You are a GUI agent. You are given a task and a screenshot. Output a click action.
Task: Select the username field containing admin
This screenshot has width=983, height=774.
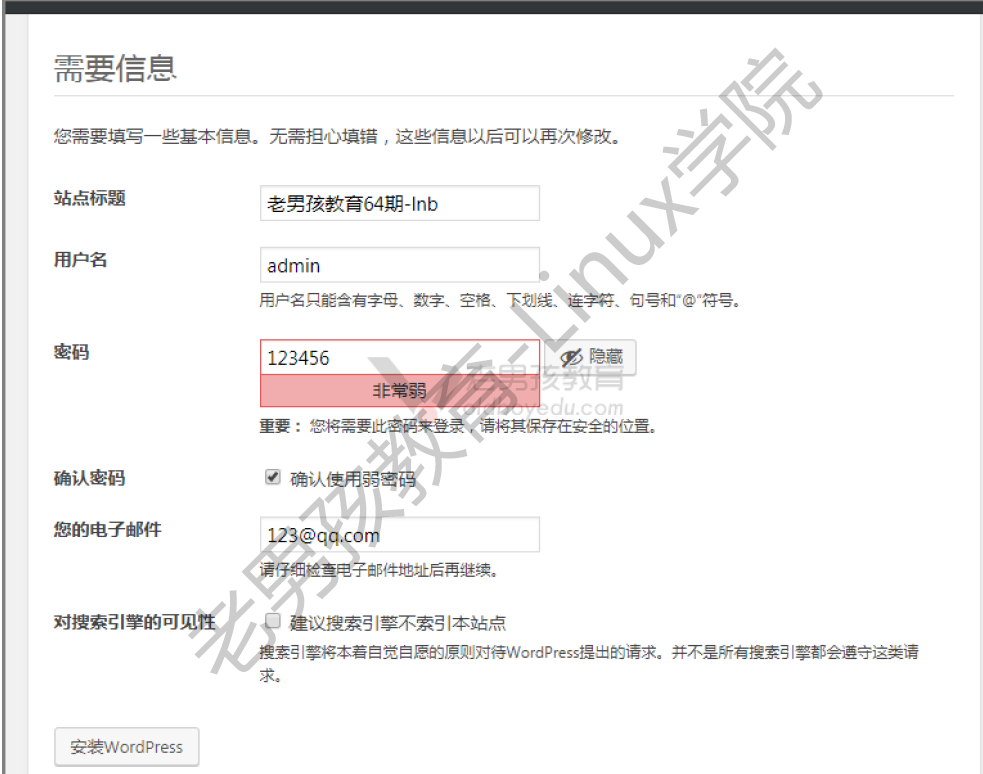coord(400,265)
